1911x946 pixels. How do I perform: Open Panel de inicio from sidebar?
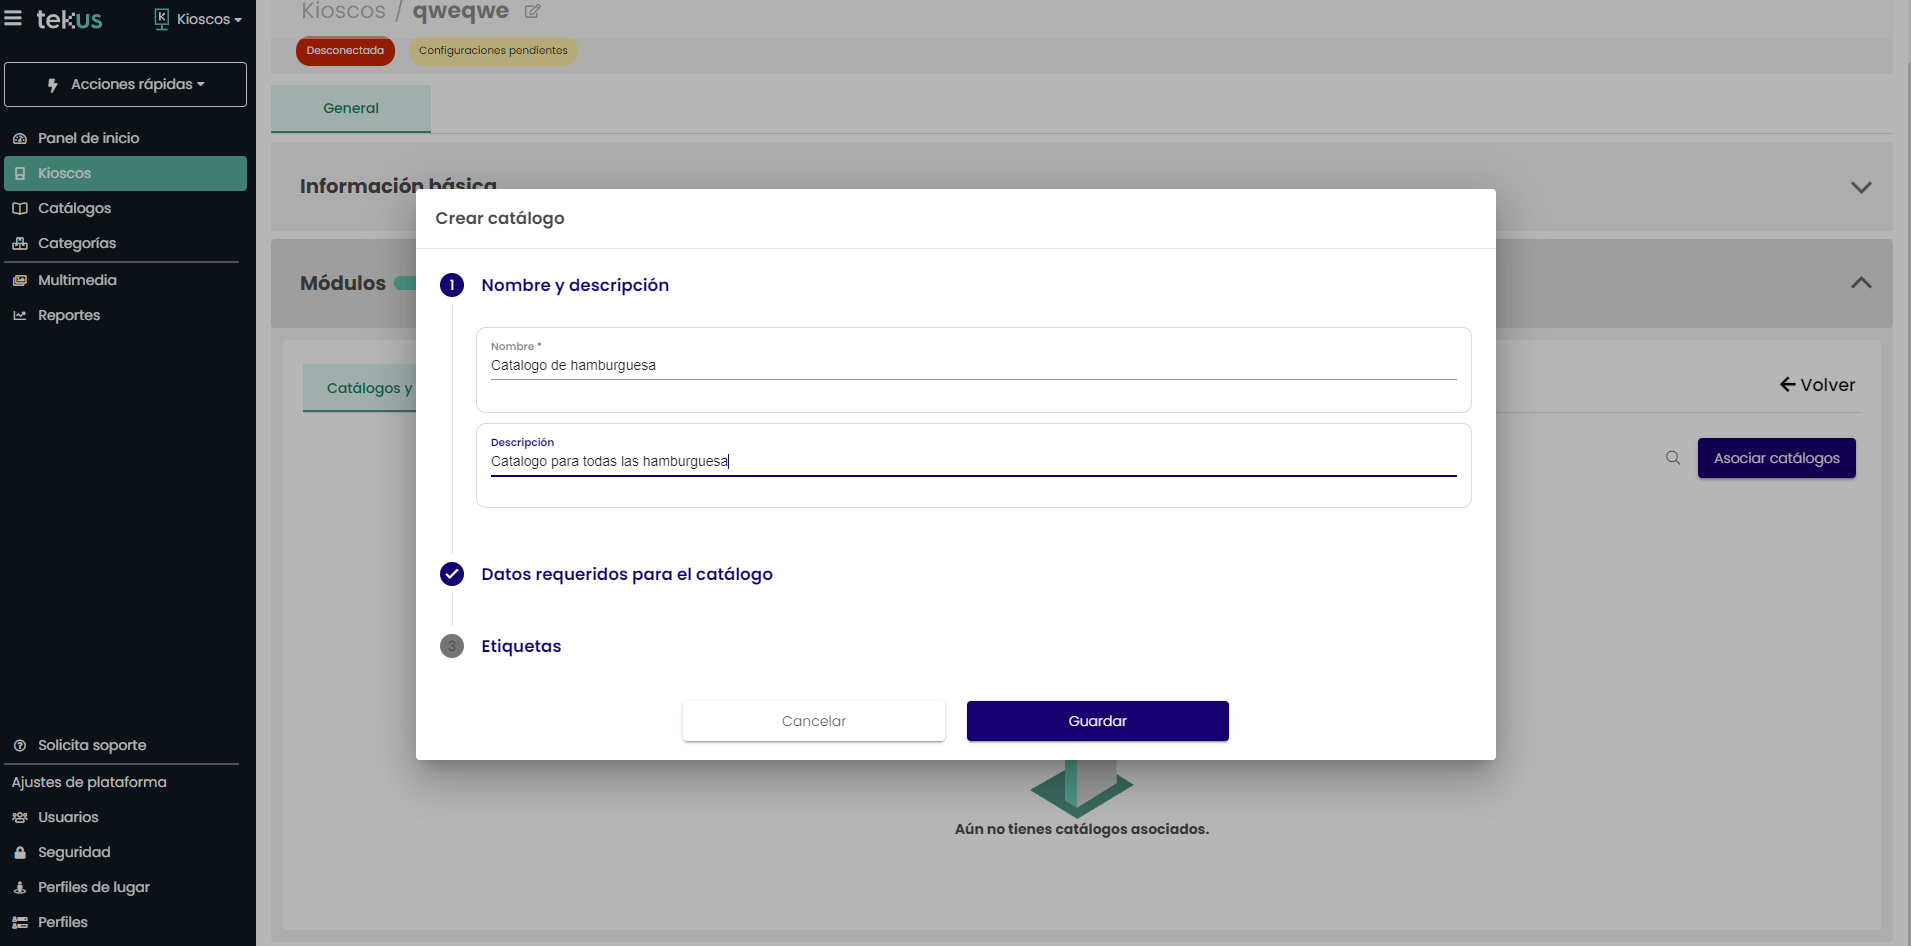(88, 138)
